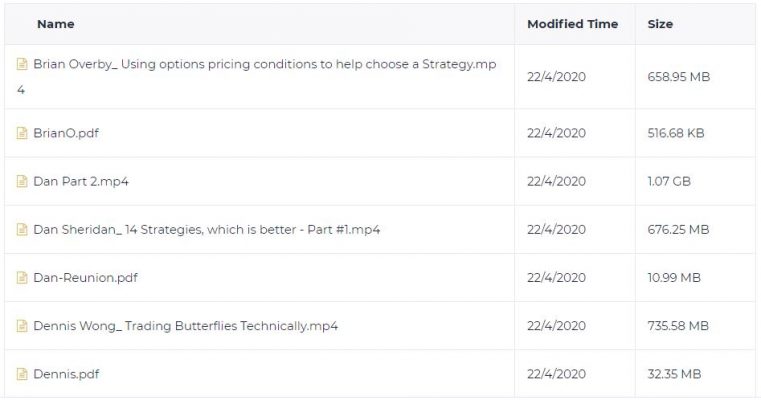Click the Dan-Reunion.pdf file icon

click(x=22, y=278)
